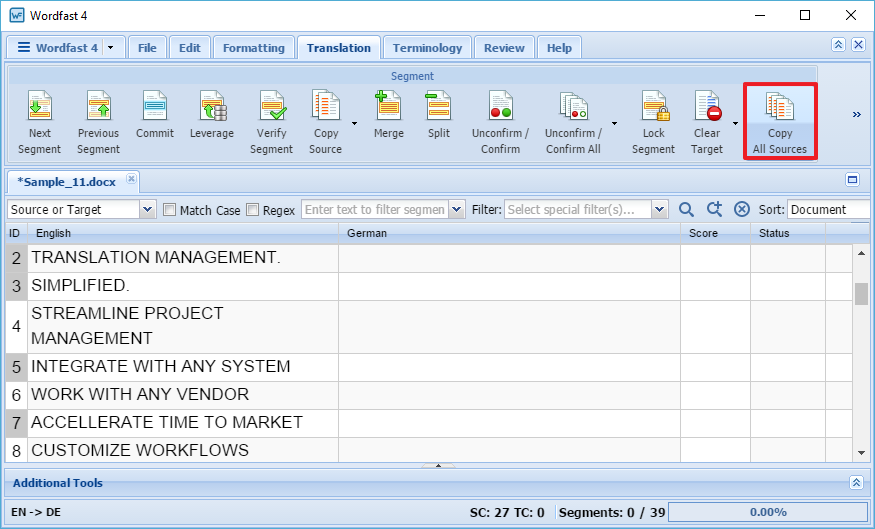Click the Status column header
The image size is (875, 529).
(x=788, y=233)
